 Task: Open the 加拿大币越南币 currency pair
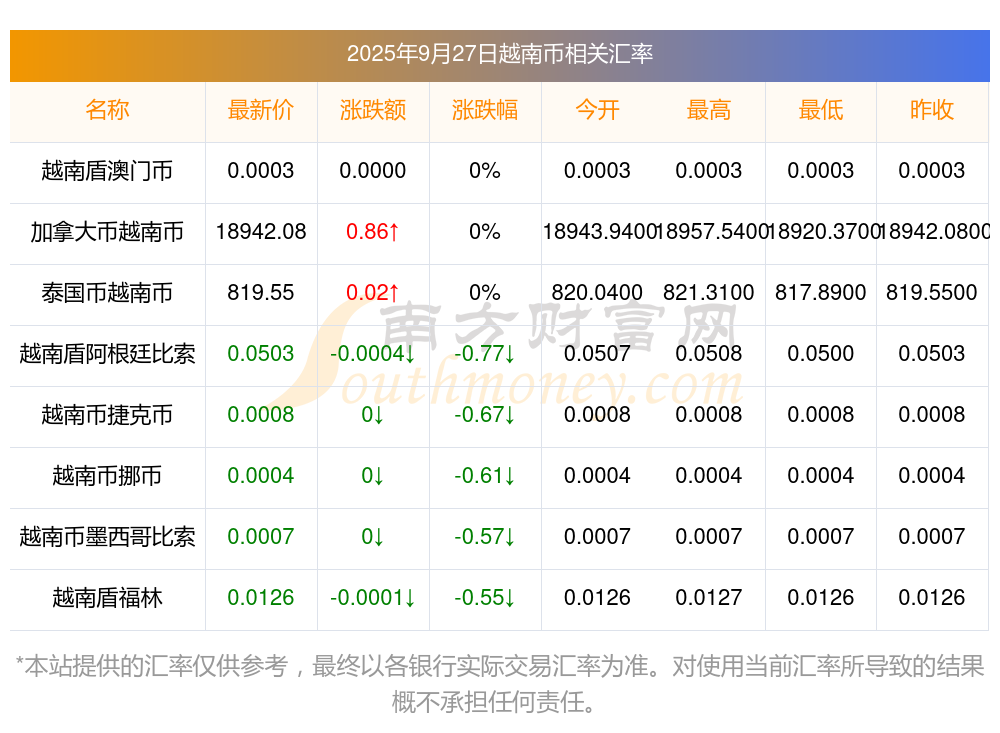pos(107,232)
